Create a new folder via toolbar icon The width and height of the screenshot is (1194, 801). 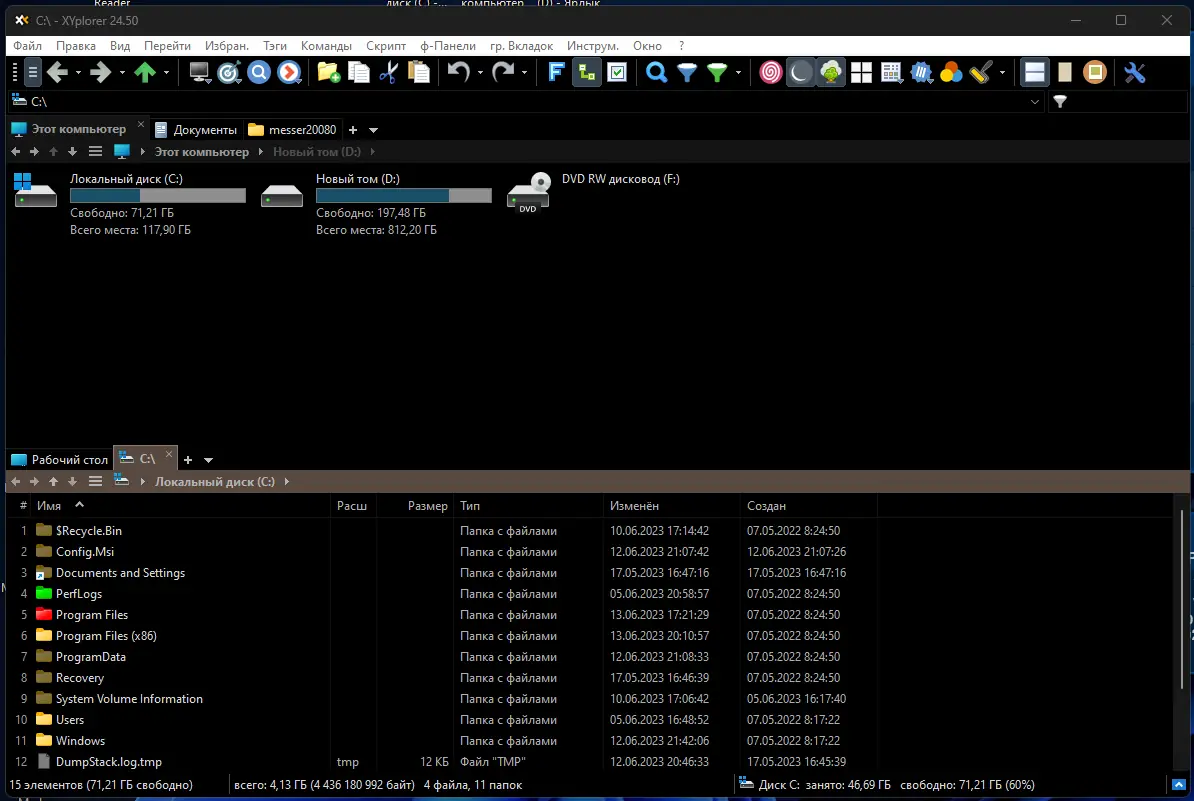(x=328, y=73)
